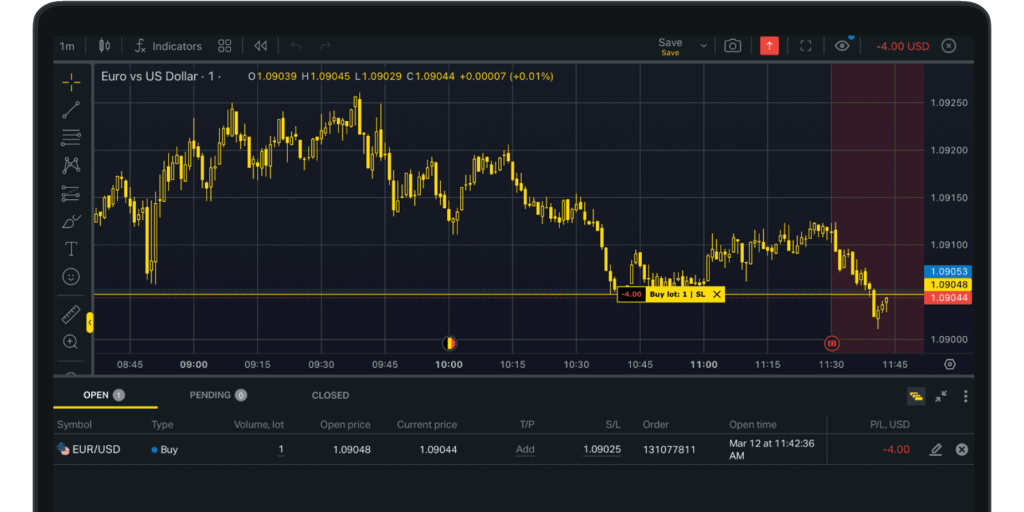Viewport: 1024px width, 512px height.
Task: Enter fullscreen chart mode
Action: [806, 46]
